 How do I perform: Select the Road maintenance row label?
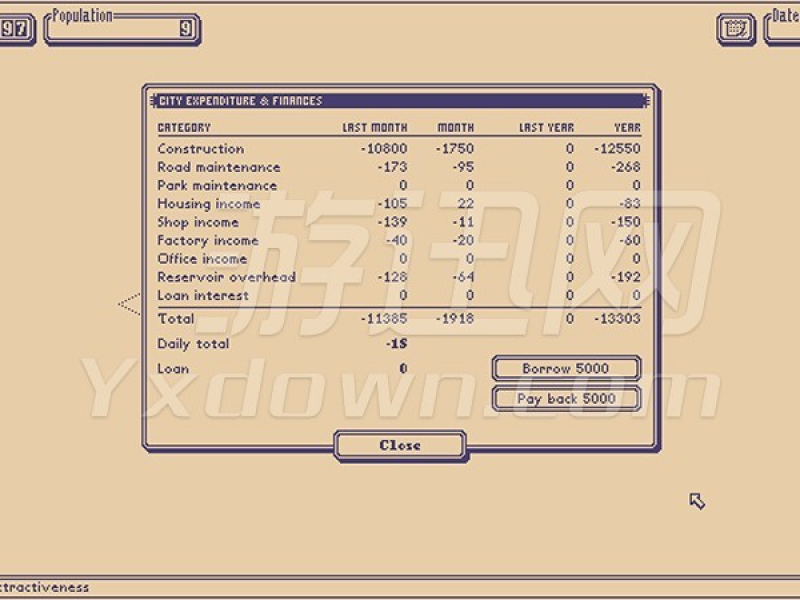218,167
